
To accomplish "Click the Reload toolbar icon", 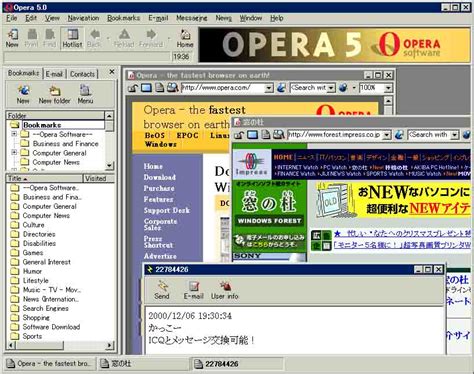I will coord(124,38).
